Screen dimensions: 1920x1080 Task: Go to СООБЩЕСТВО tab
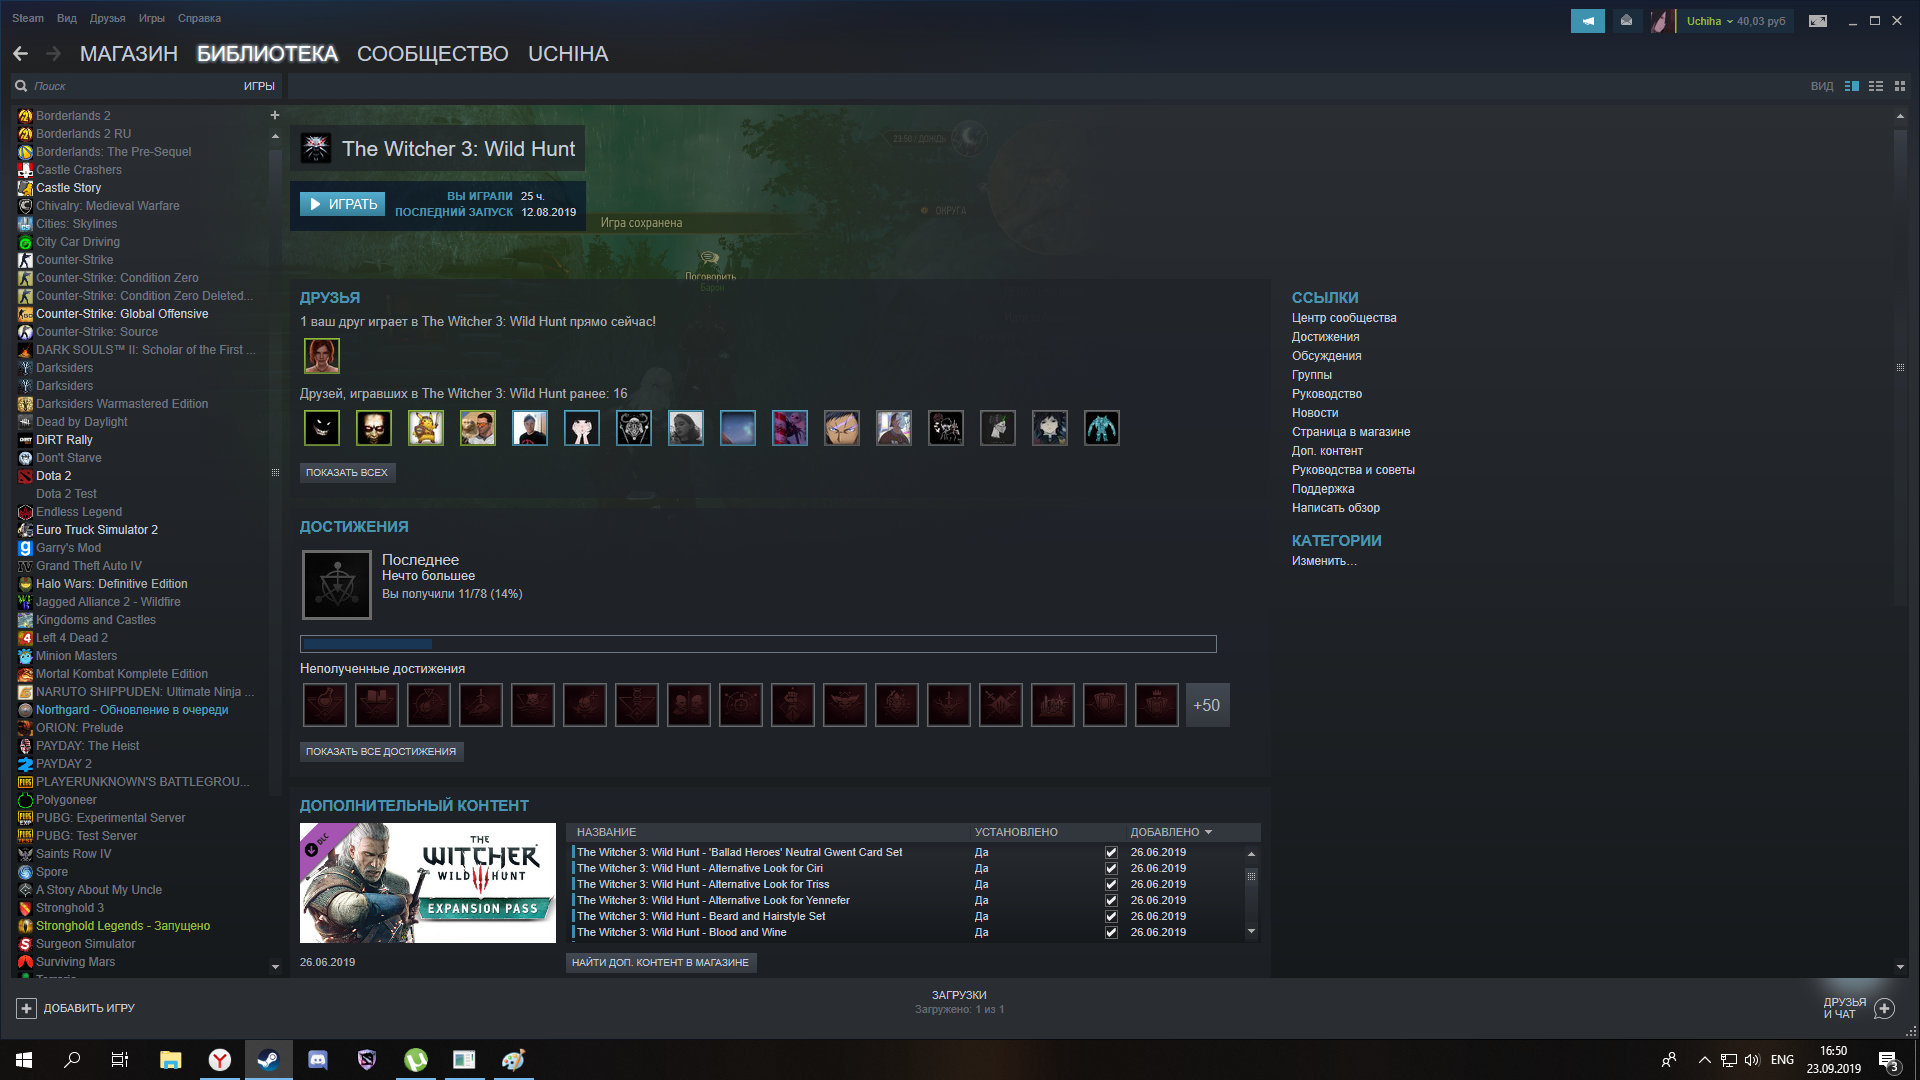(x=433, y=54)
